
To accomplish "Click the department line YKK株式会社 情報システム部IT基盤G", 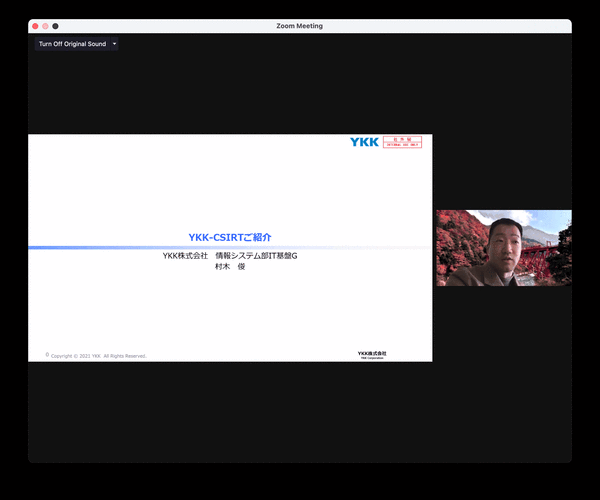I will tap(230, 256).
